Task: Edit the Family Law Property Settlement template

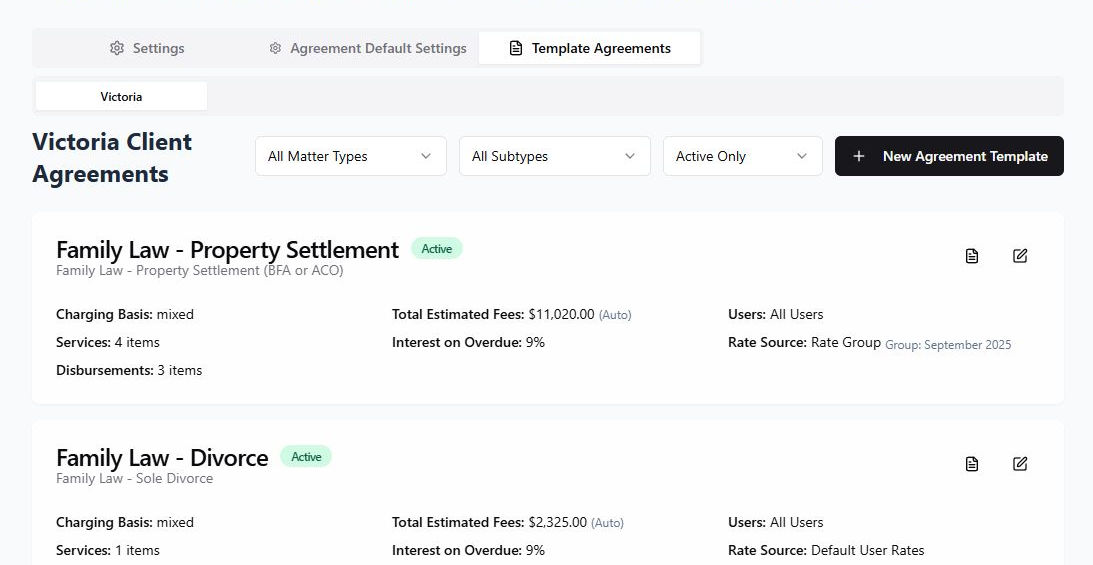Action: pos(1020,256)
